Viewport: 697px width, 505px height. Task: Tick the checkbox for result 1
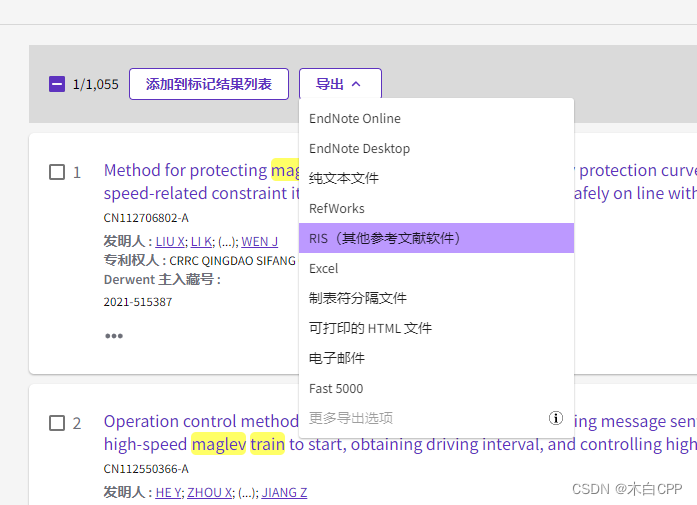[57, 172]
